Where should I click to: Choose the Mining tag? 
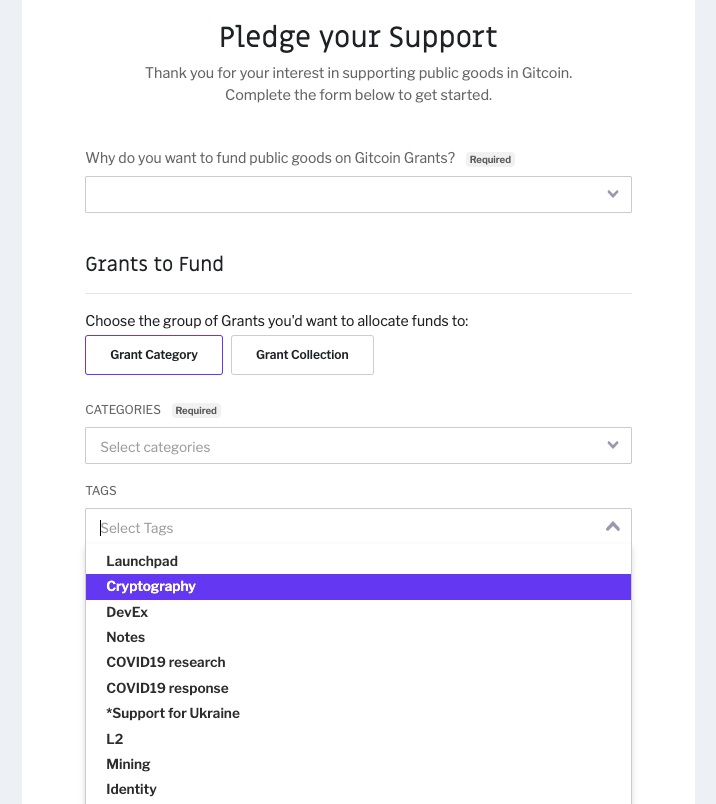[128, 764]
